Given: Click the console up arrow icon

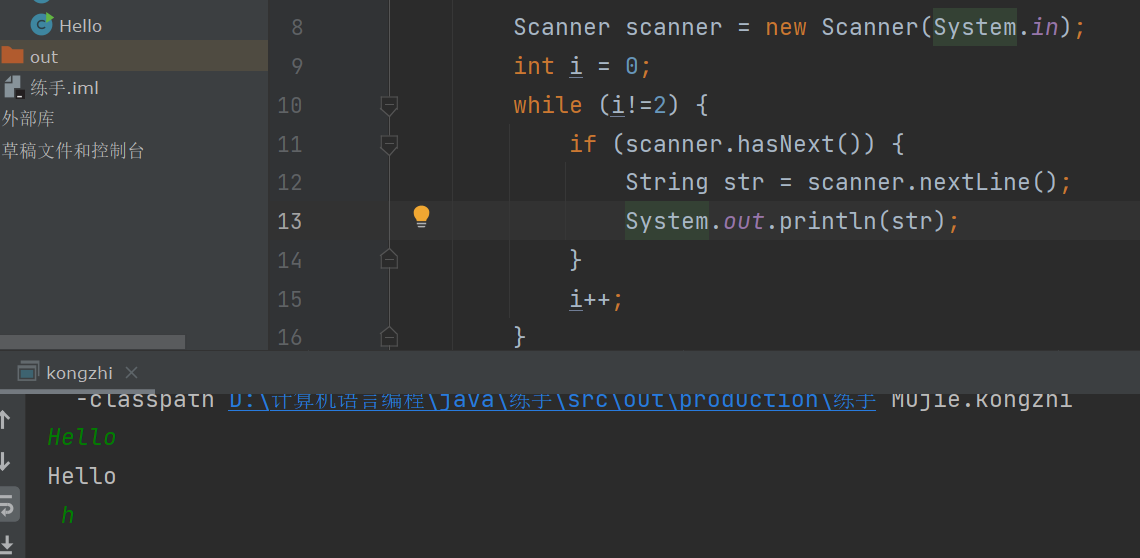Looking at the screenshot, I should [5, 420].
